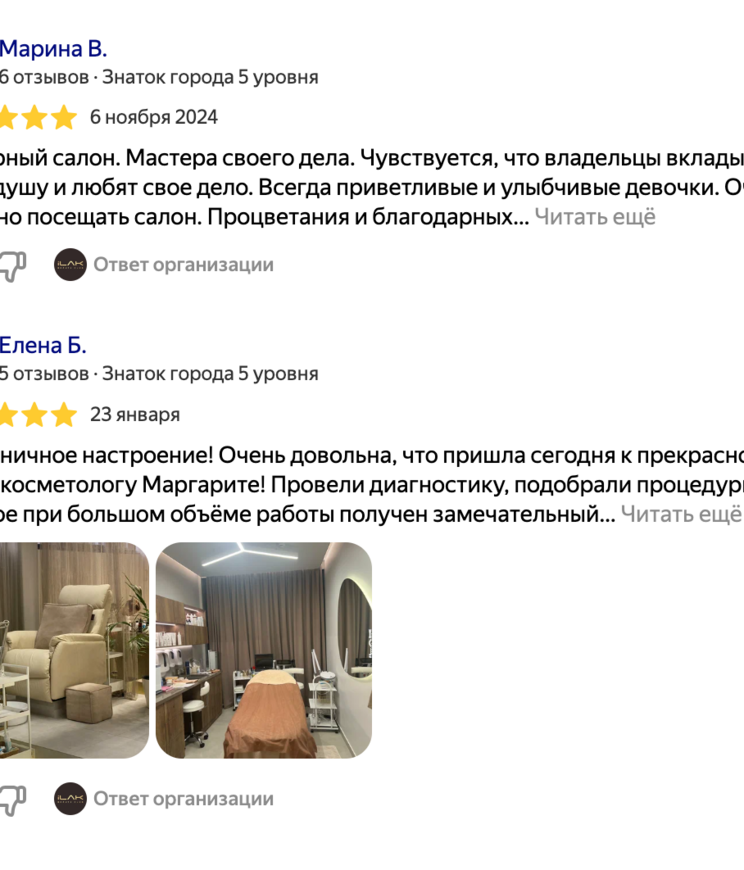
Task: Open Елена Б. reviewer profile
Action: (43, 346)
